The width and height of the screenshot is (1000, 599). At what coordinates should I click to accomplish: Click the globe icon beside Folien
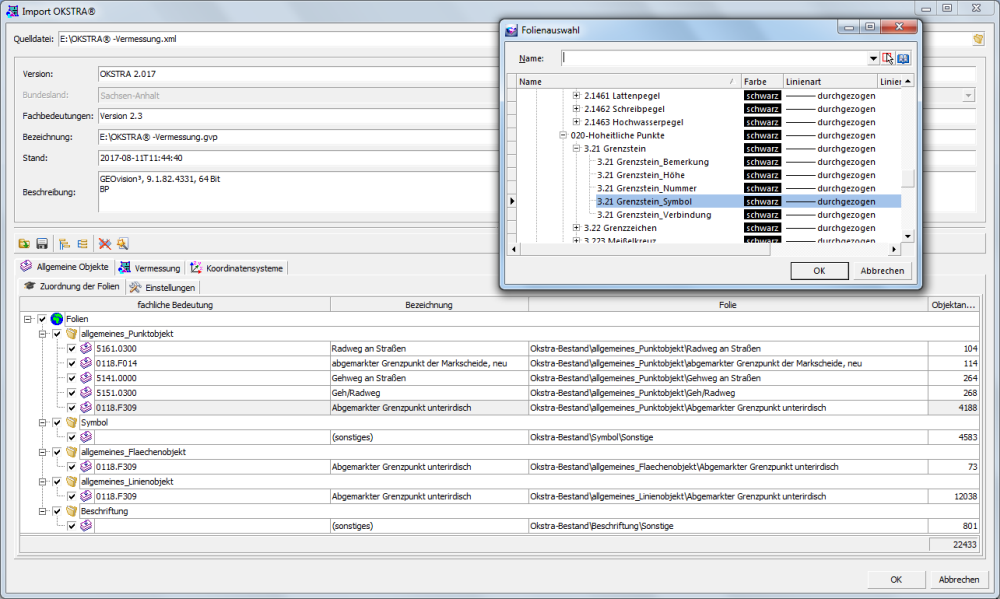pyautogui.click(x=57, y=319)
